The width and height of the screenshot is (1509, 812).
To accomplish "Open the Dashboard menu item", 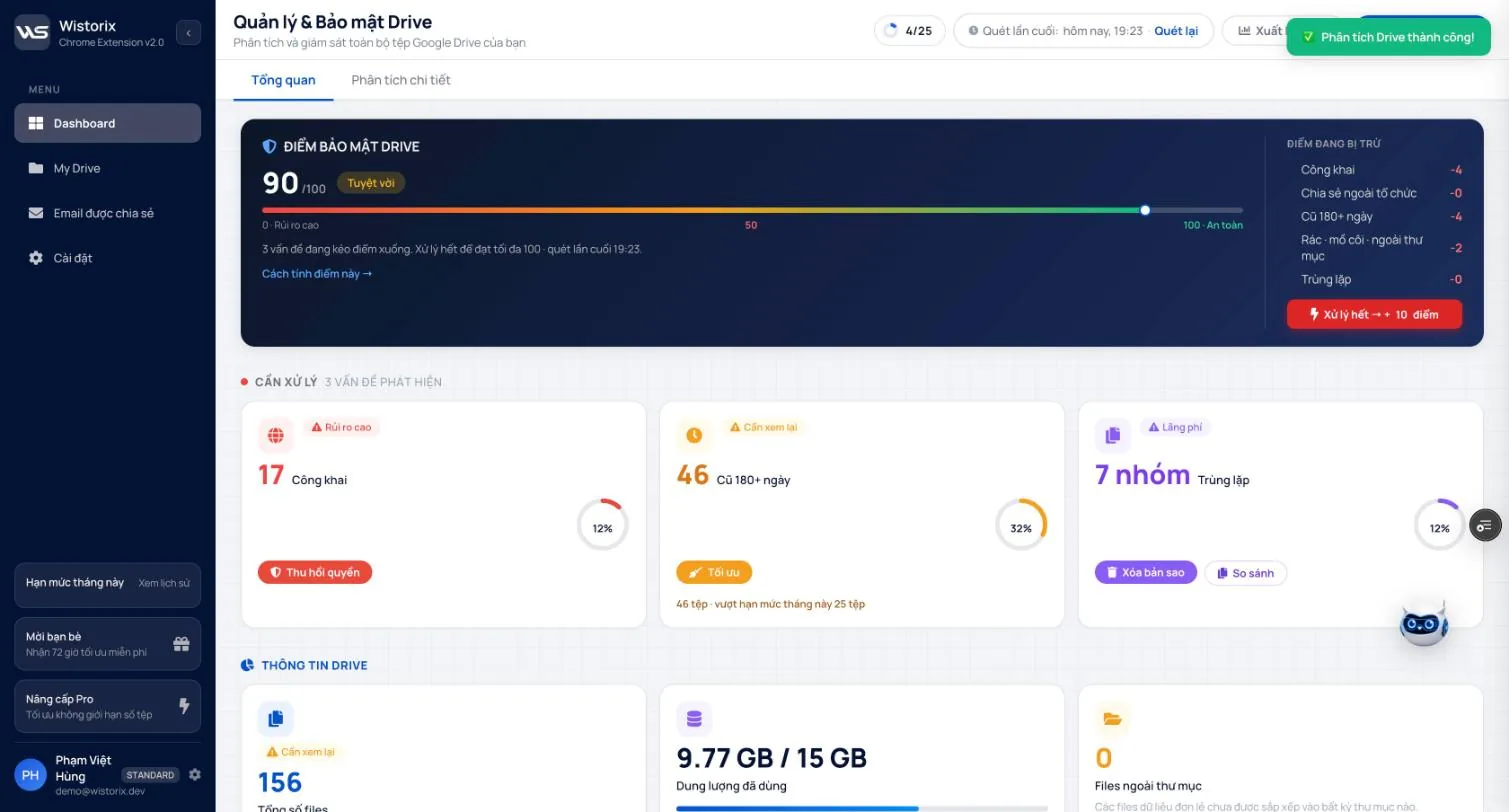I will click(107, 123).
